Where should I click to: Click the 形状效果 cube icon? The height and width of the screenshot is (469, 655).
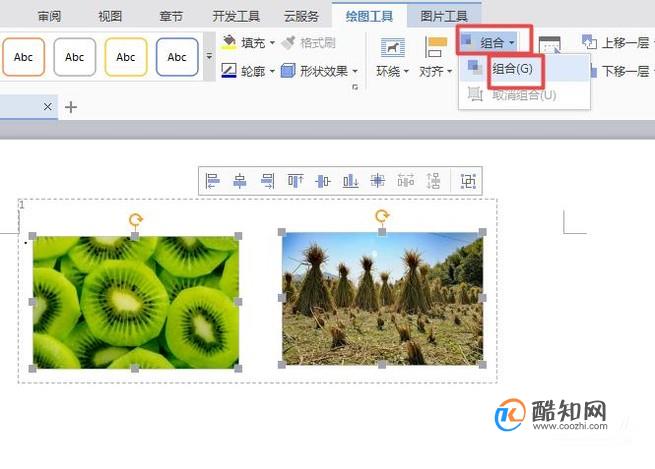pos(288,71)
